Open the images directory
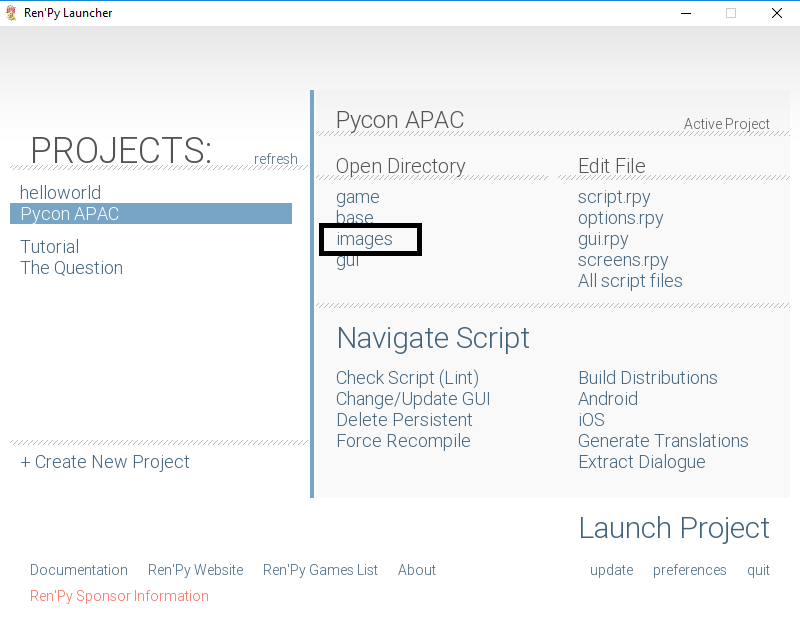Viewport: 800px width, 626px height. coord(364,239)
